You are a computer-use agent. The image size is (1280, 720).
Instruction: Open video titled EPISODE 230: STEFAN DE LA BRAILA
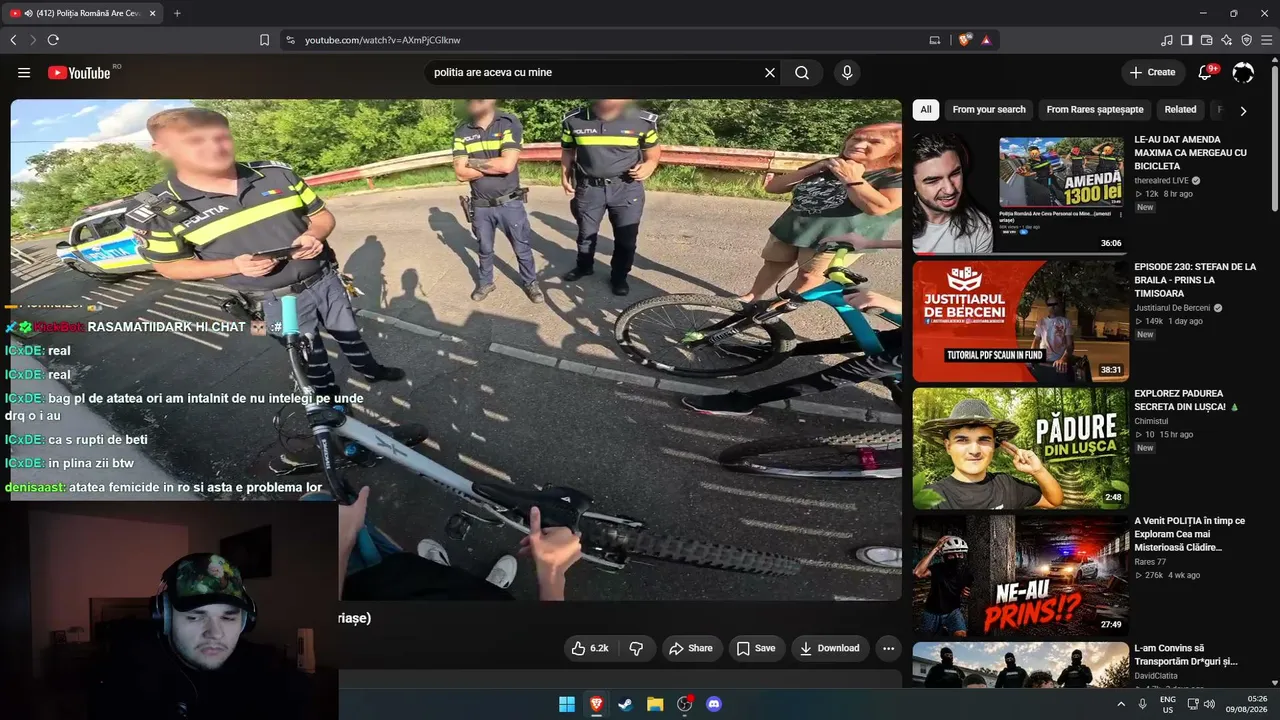pyautogui.click(x=1195, y=280)
